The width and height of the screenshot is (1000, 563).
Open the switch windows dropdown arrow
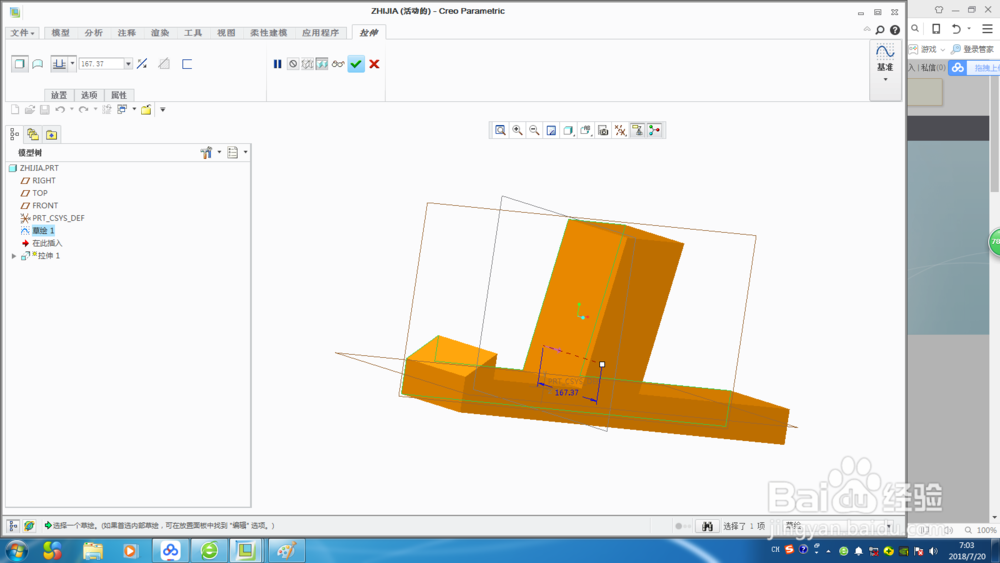(x=135, y=110)
